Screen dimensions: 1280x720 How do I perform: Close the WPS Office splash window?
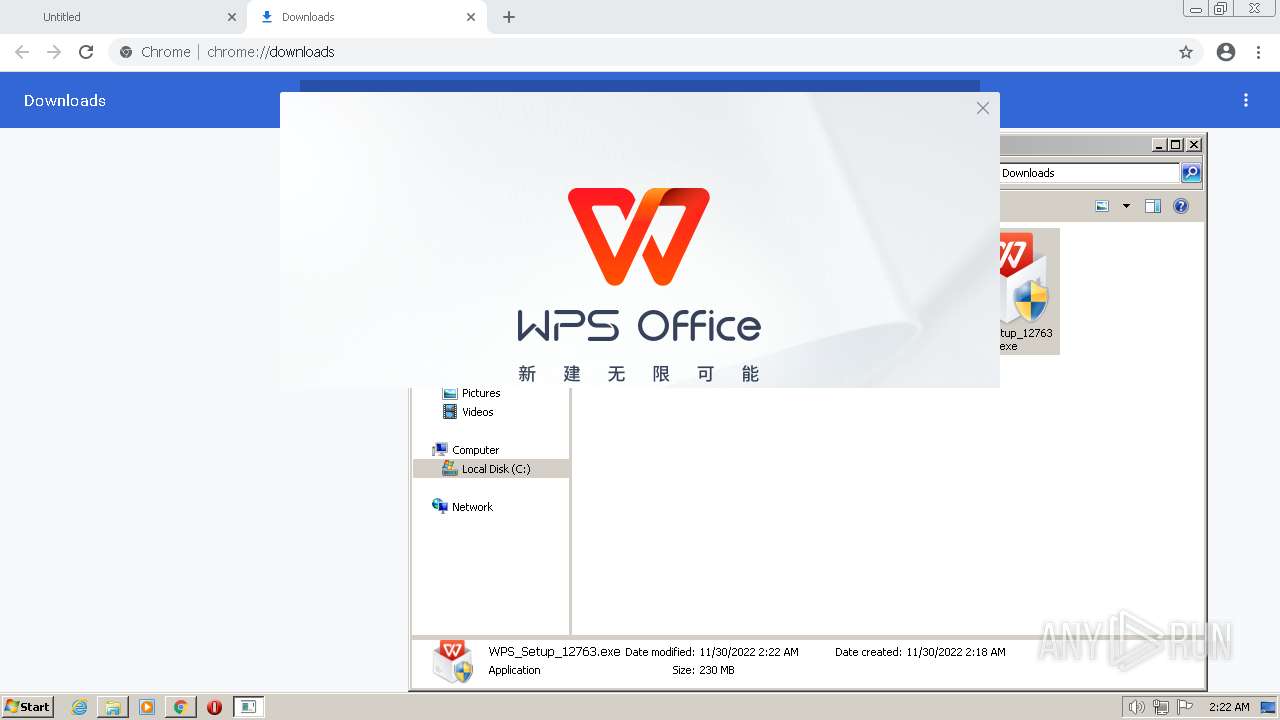pos(983,108)
